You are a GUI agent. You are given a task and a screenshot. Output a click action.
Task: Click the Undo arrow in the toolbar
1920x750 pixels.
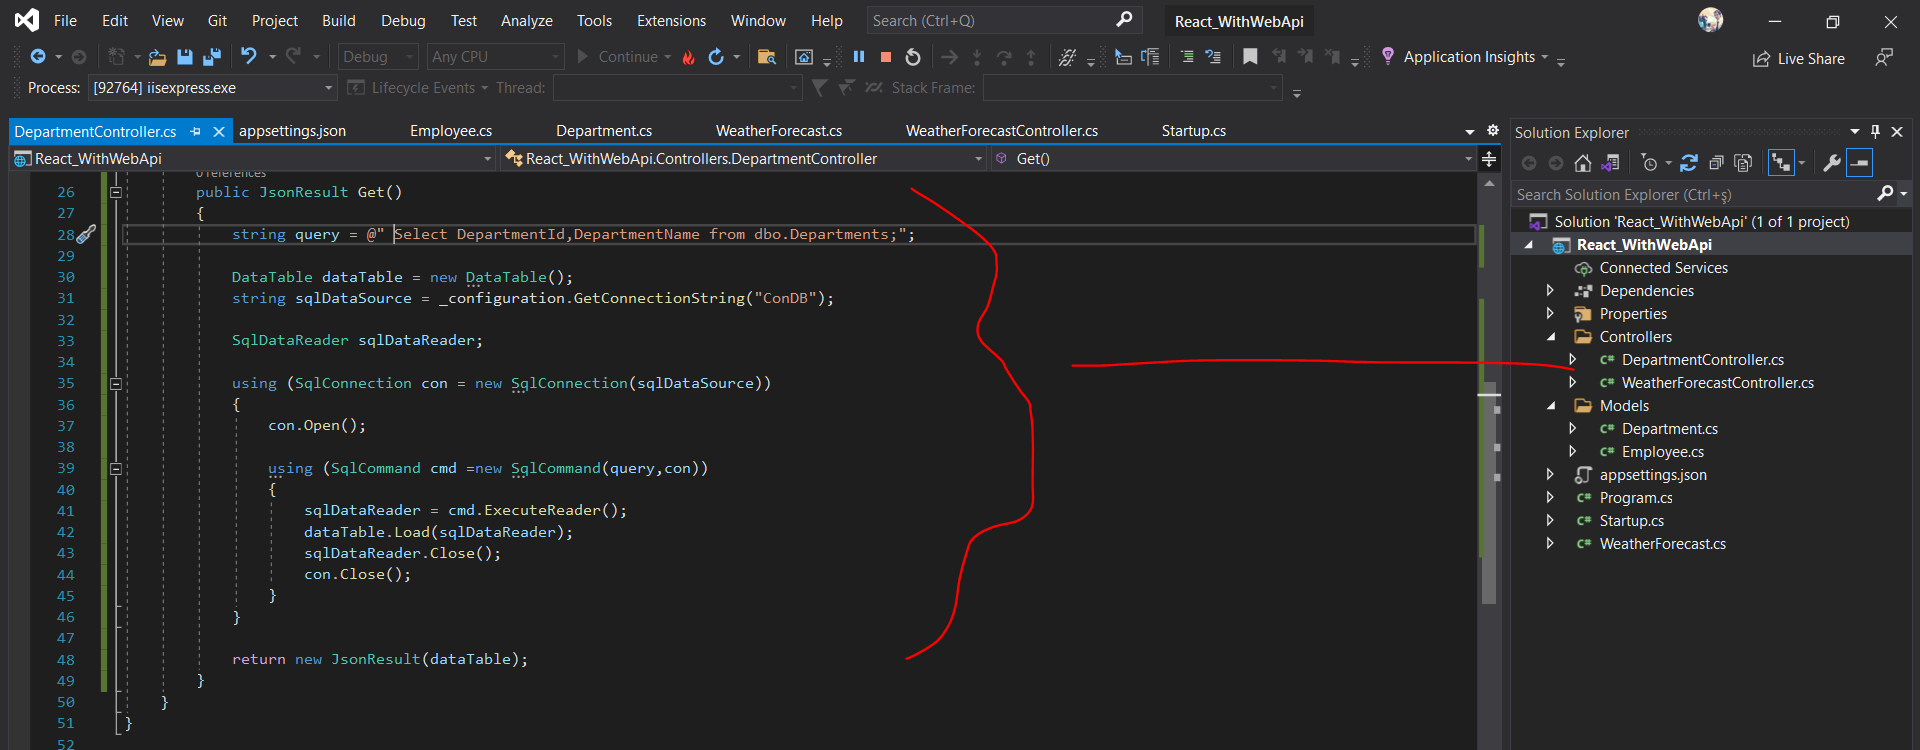[x=249, y=57]
